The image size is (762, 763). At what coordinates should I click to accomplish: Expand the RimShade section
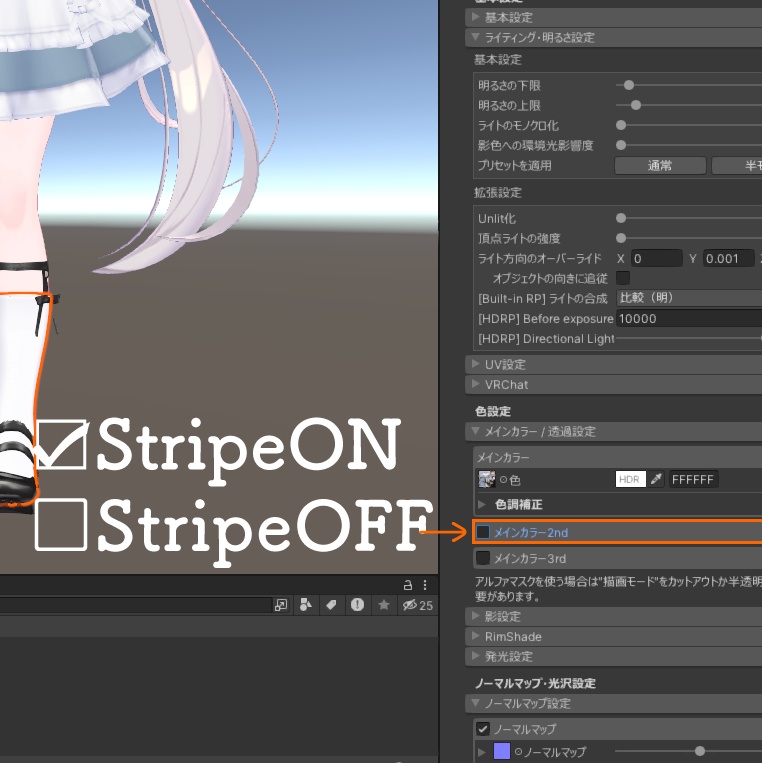[475, 636]
